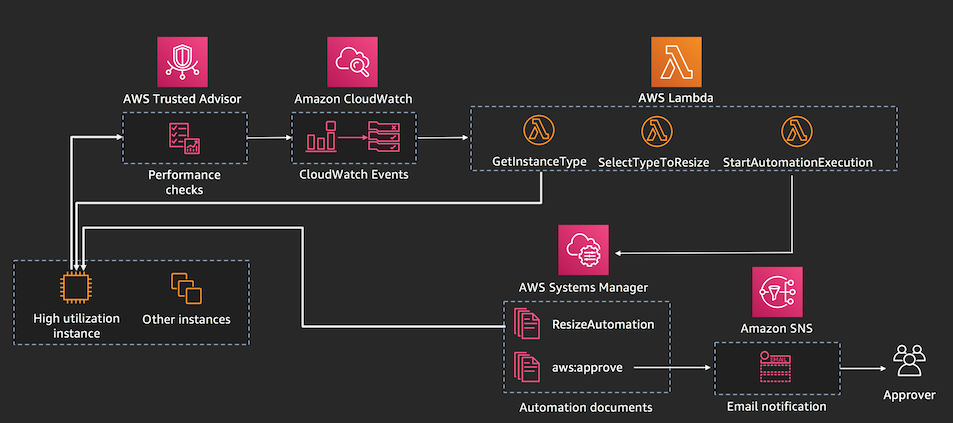
Task: Select the GetInstanceType lambda function icon
Action: pos(539,132)
